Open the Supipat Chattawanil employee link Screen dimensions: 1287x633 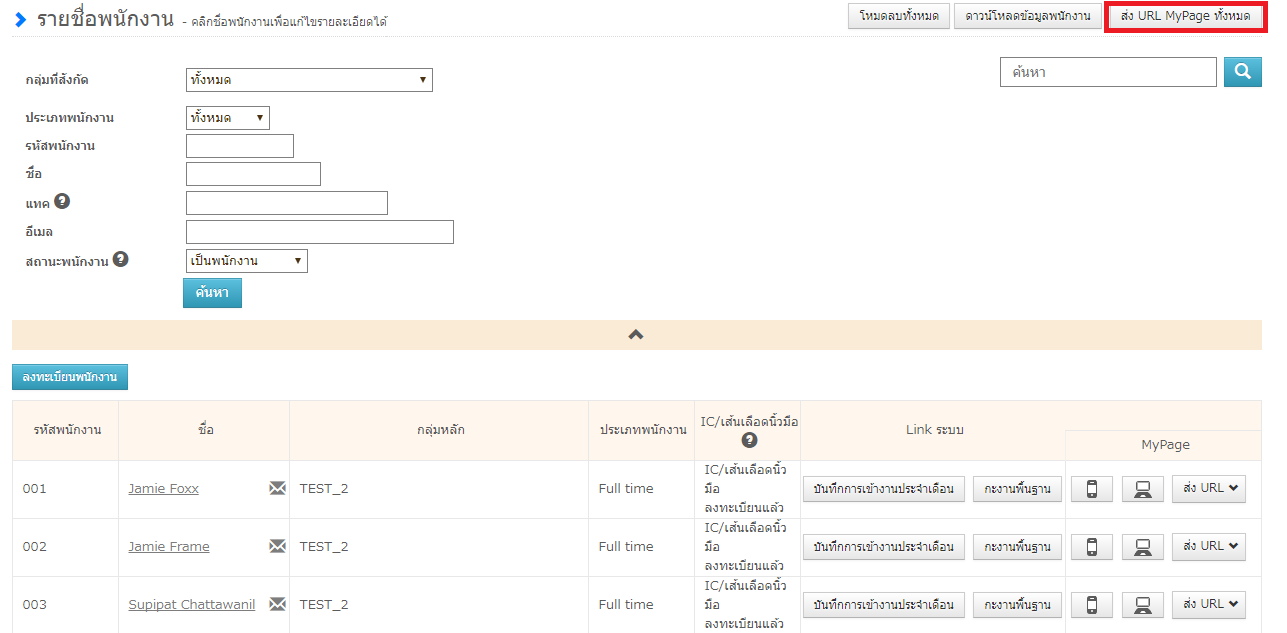pos(191,605)
